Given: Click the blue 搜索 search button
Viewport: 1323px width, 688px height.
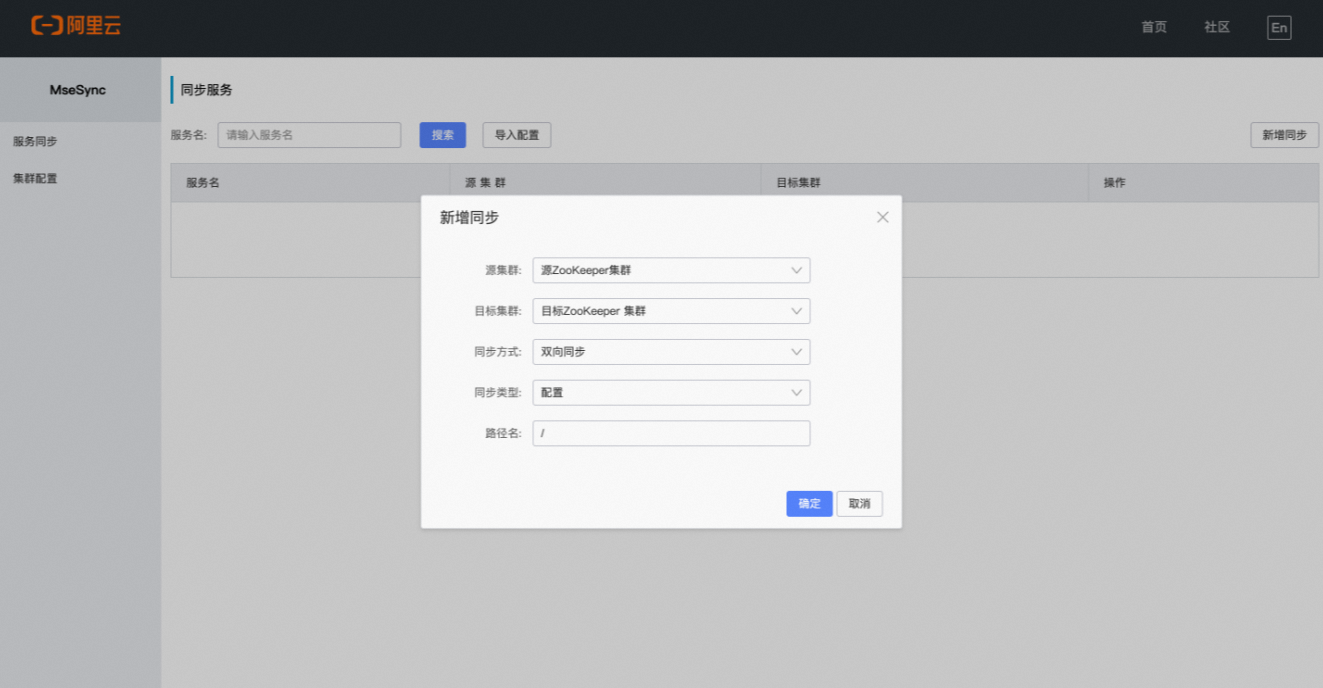Looking at the screenshot, I should pyautogui.click(x=442, y=134).
